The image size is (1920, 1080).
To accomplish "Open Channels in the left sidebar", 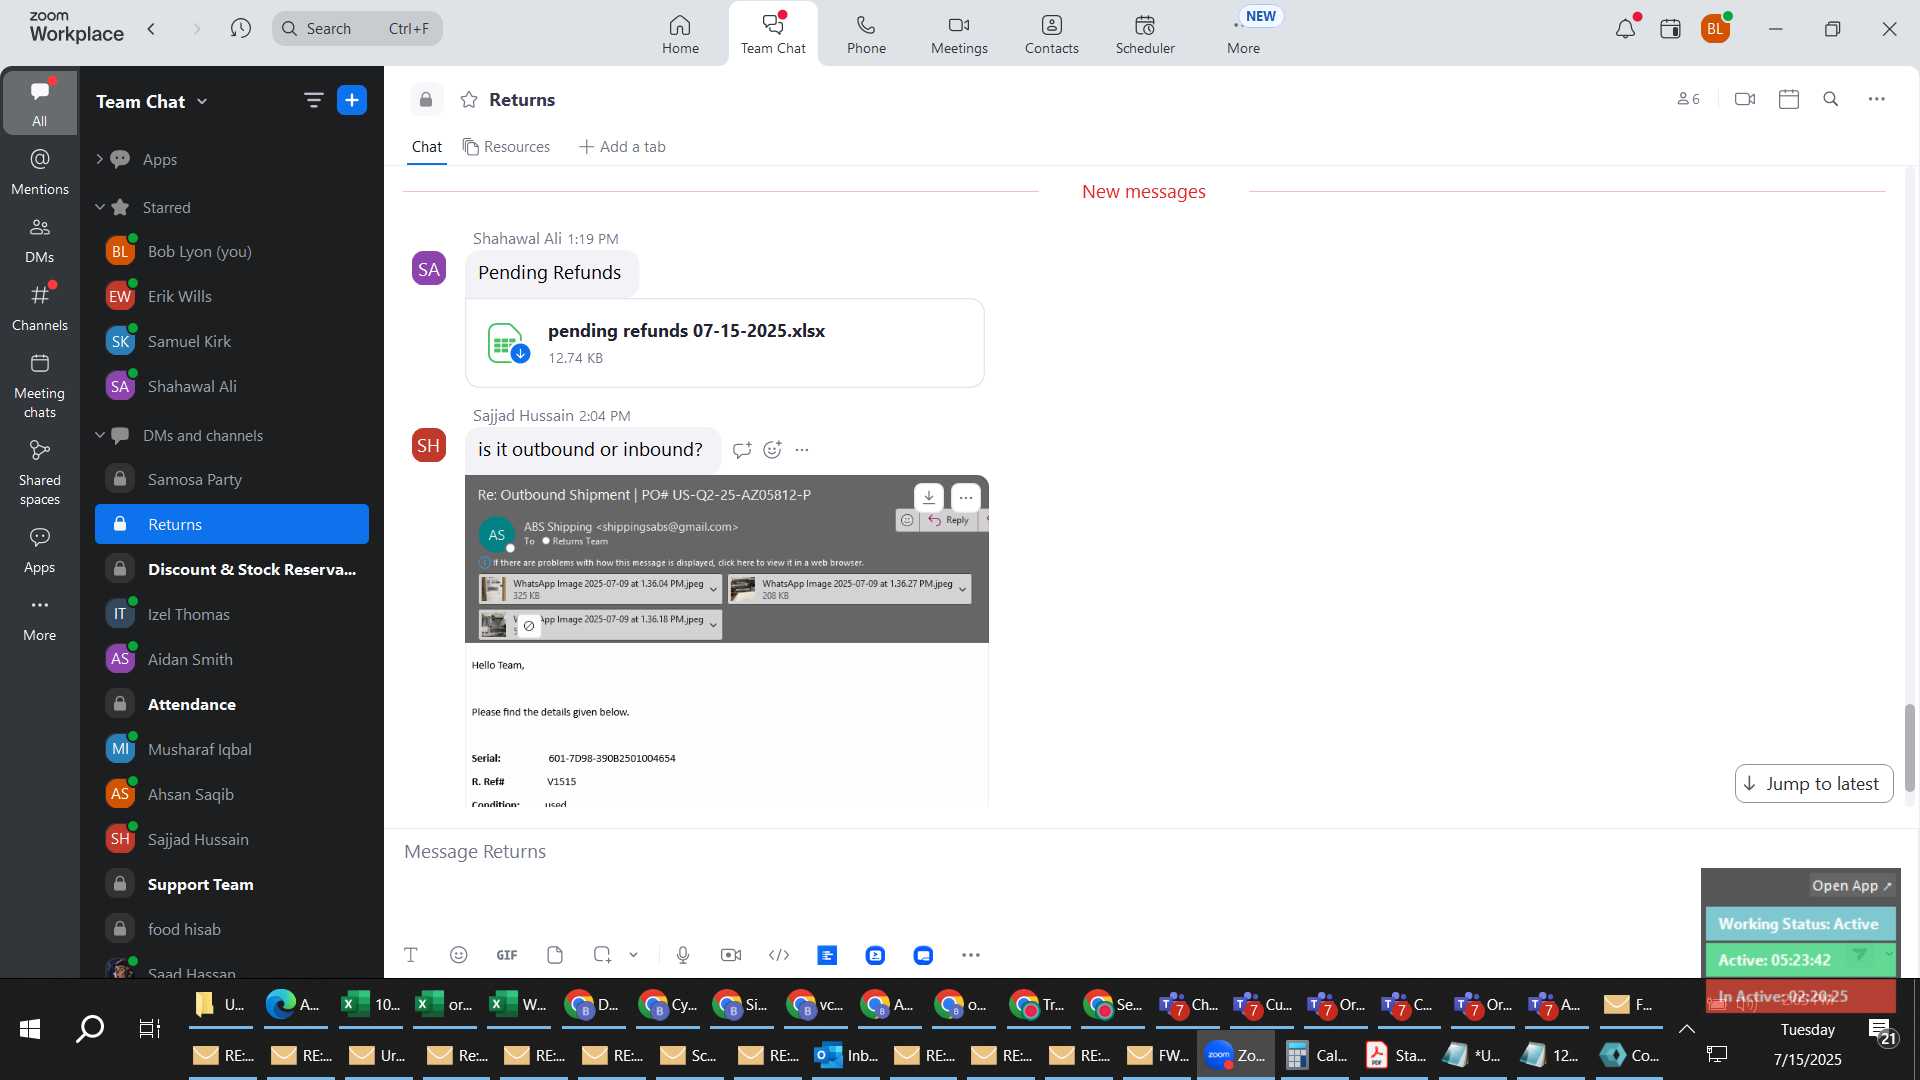I will [40, 308].
